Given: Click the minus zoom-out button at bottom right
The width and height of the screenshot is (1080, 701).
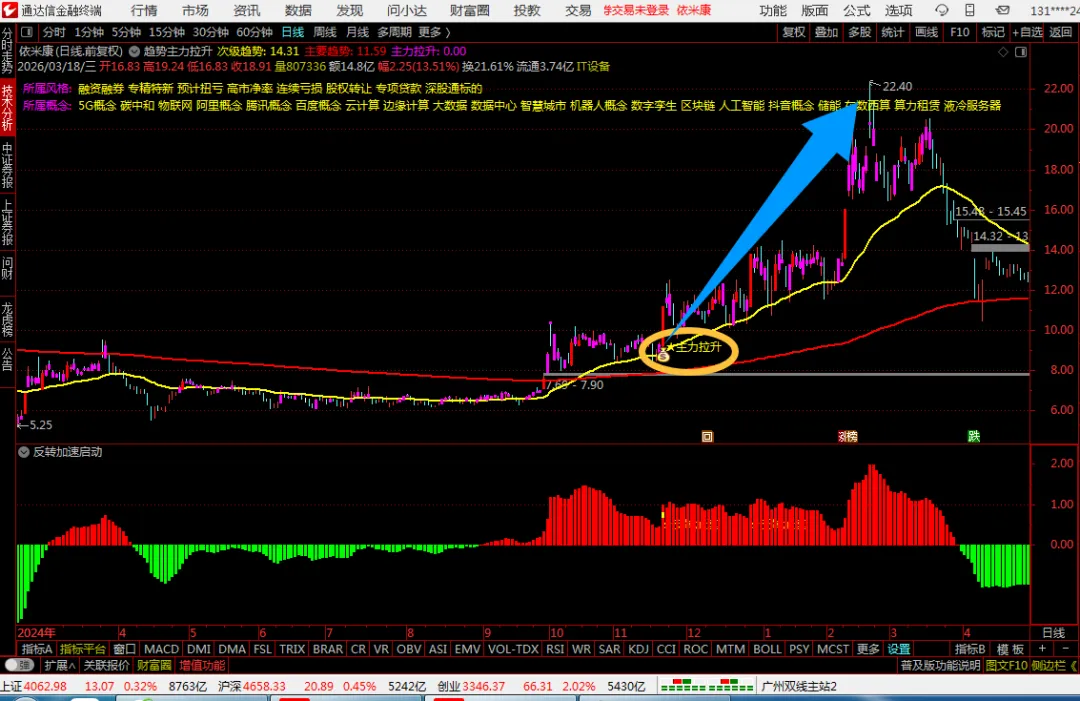Looking at the screenshot, I should tap(1066, 649).
